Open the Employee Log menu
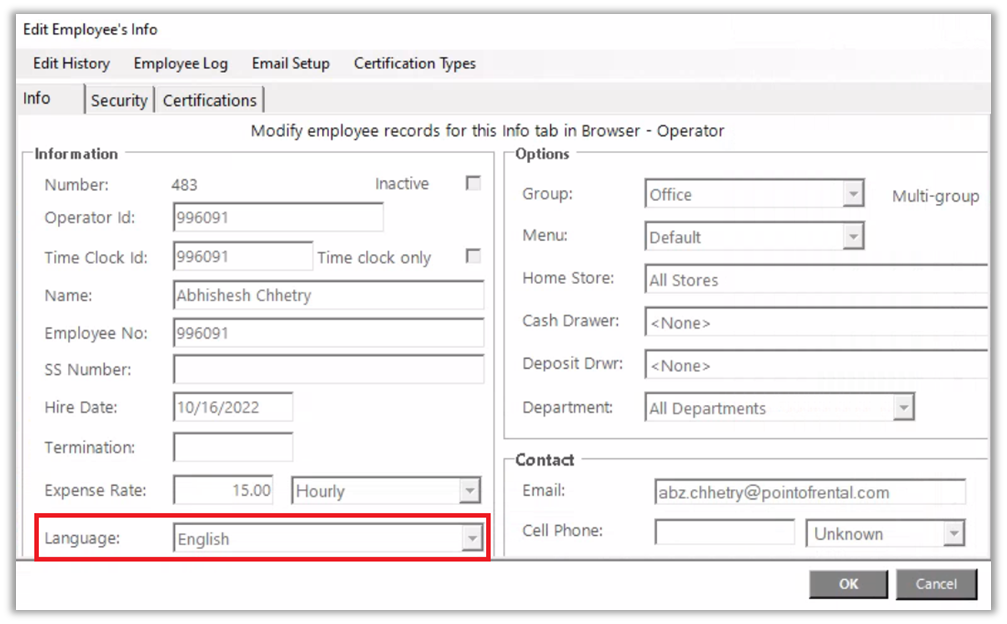Image resolution: width=1007 pixels, height=624 pixels. click(x=180, y=63)
